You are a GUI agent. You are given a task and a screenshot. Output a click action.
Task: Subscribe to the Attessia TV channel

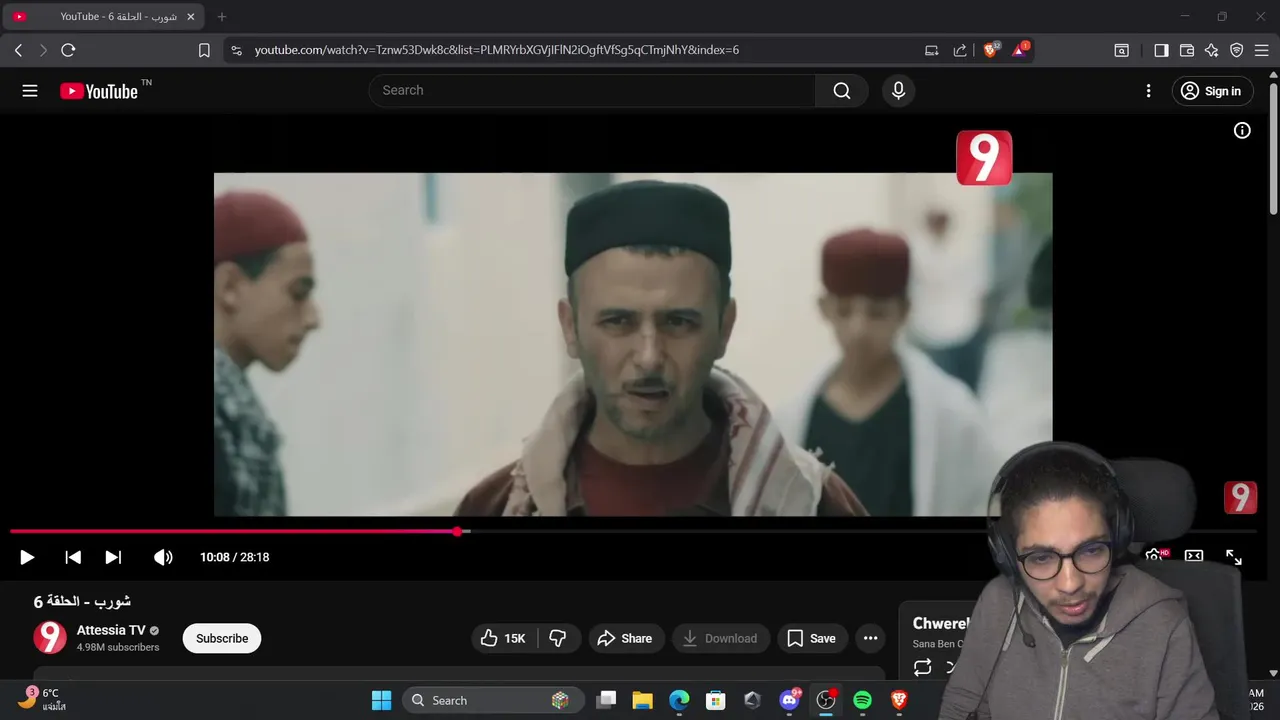(222, 638)
